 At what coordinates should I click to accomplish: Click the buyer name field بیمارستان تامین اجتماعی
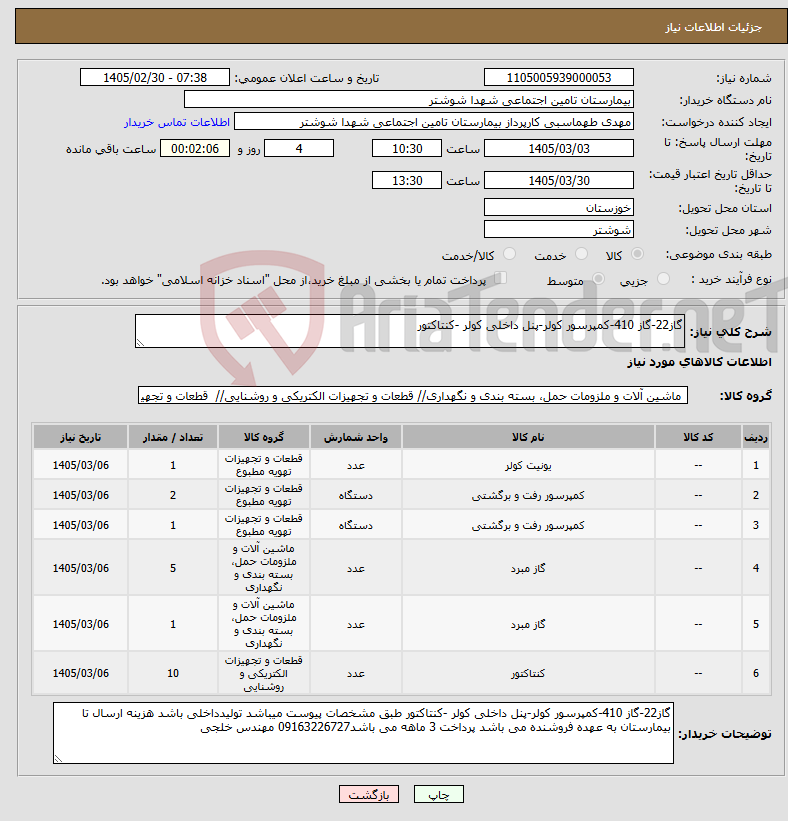[x=409, y=99]
